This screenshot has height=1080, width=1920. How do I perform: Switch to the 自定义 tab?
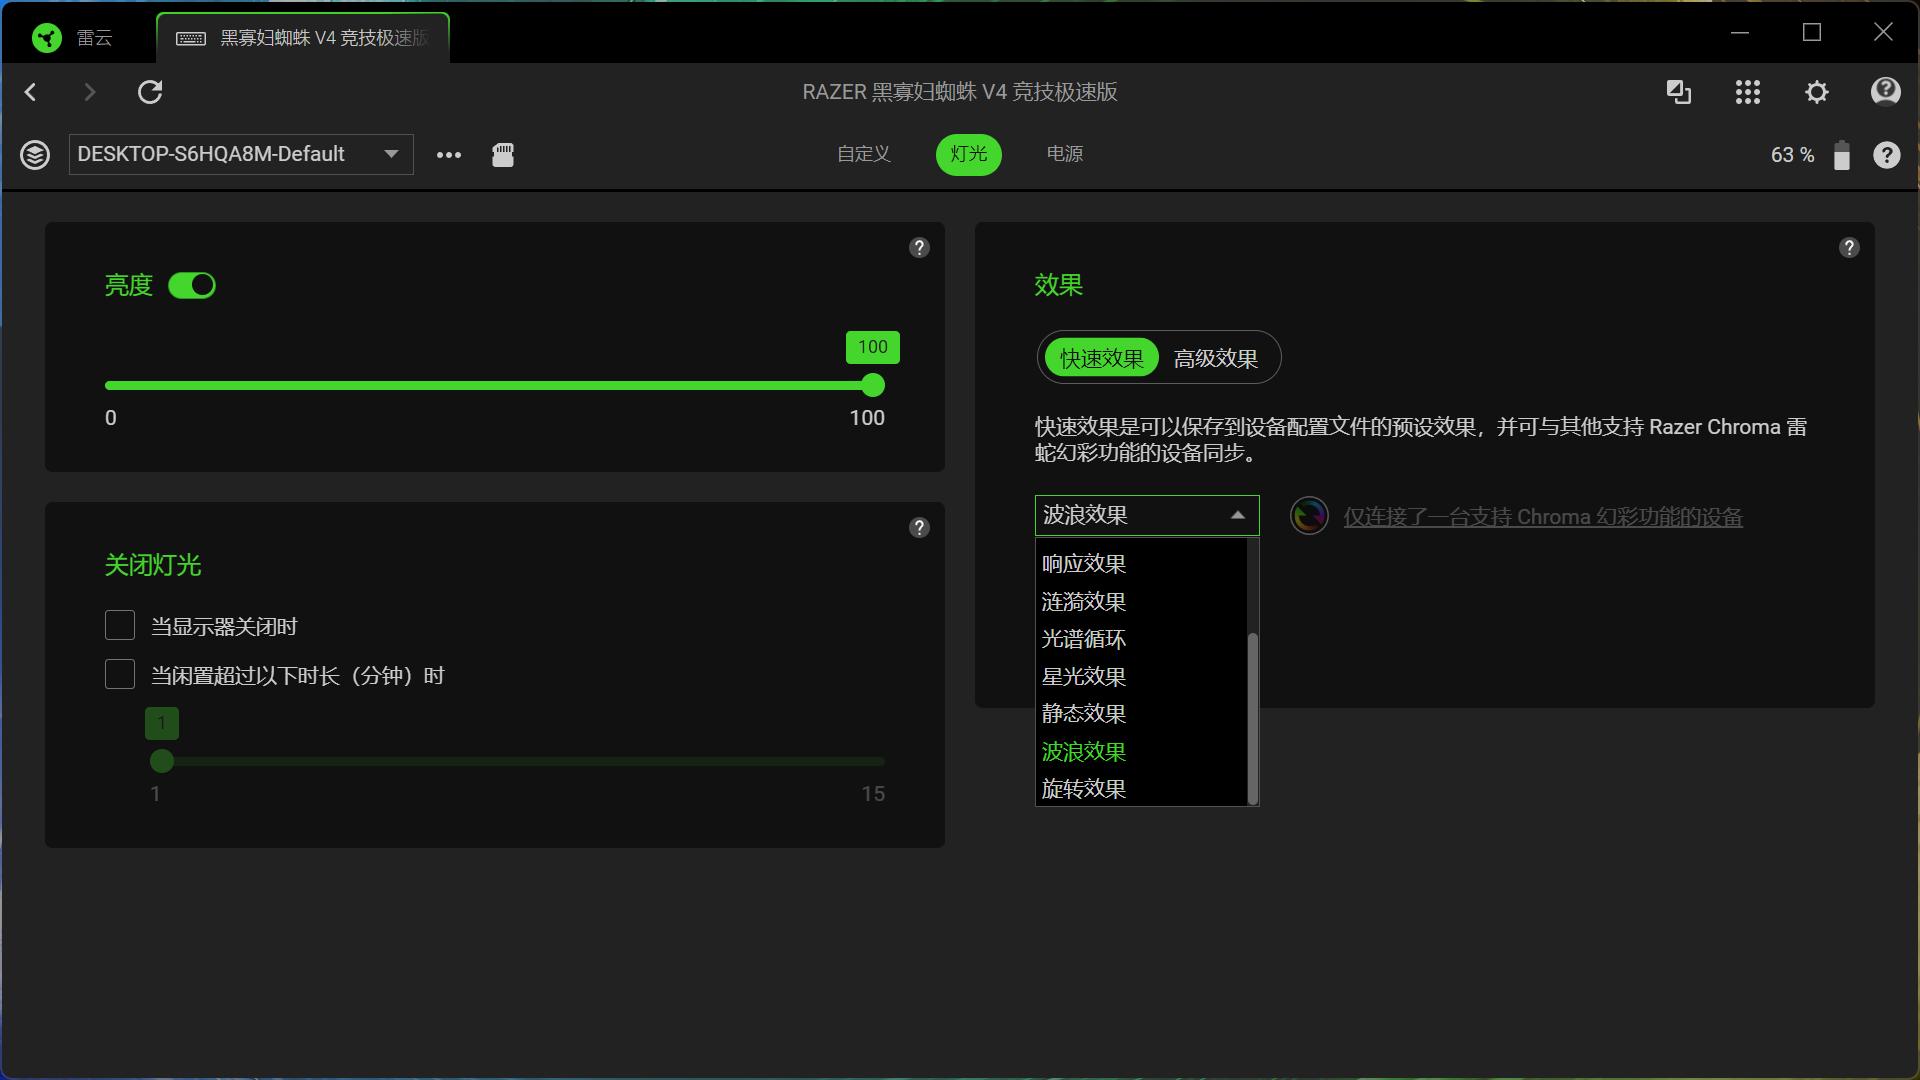point(863,154)
